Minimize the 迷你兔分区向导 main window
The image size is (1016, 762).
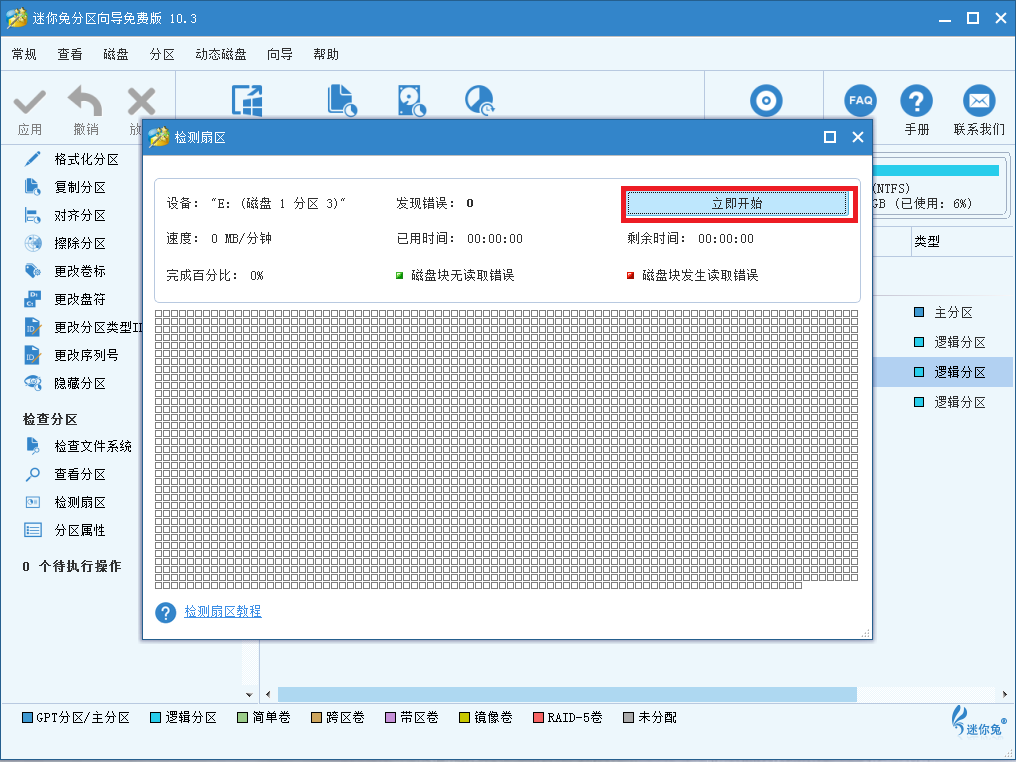(x=945, y=19)
